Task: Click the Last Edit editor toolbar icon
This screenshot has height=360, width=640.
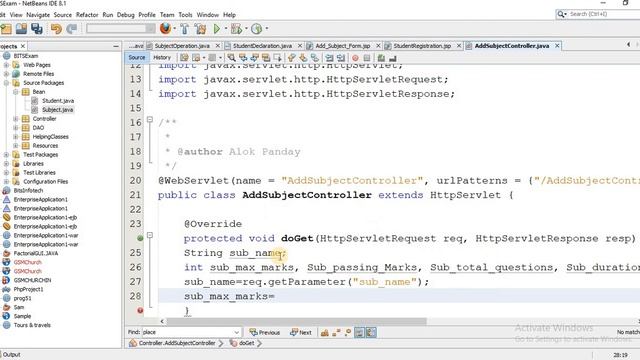Action: (184, 58)
